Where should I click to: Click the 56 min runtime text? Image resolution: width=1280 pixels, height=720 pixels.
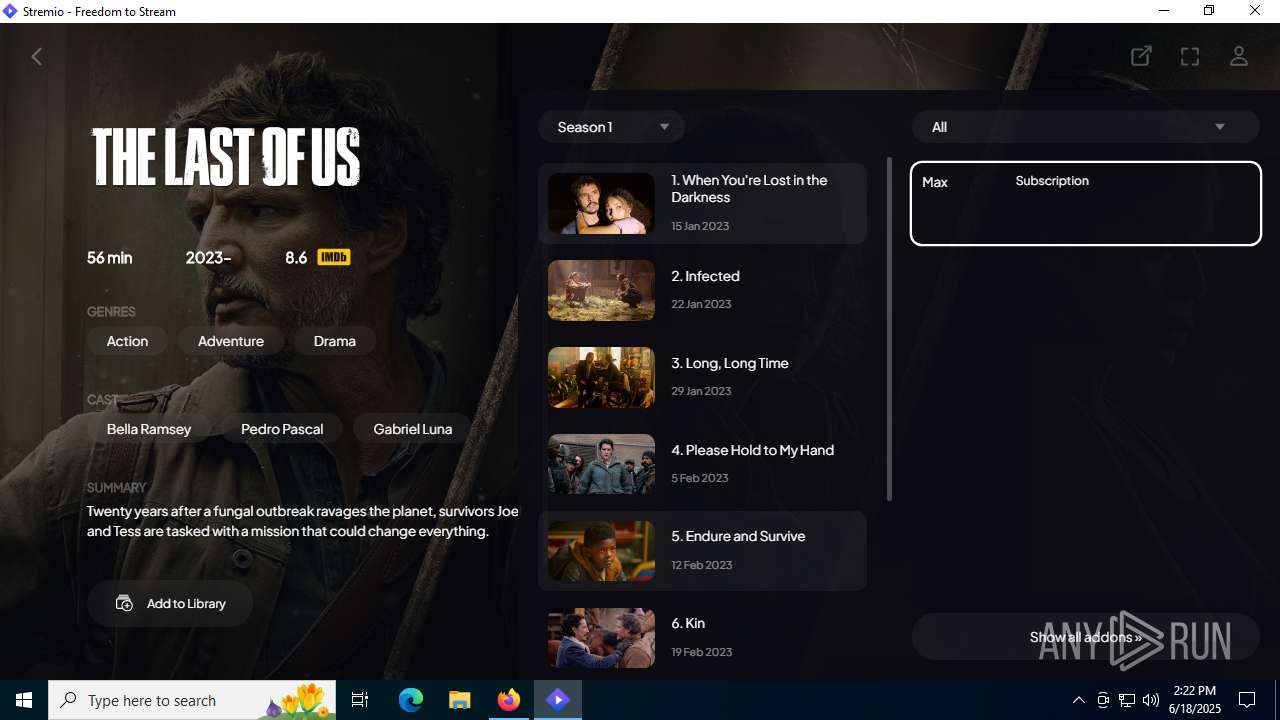109,258
